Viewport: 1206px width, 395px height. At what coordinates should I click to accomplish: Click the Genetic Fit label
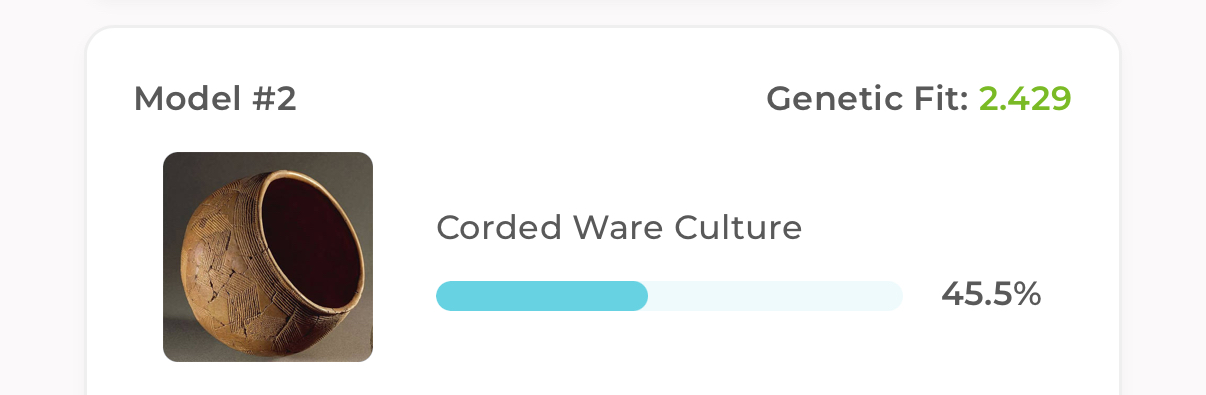[x=867, y=99]
